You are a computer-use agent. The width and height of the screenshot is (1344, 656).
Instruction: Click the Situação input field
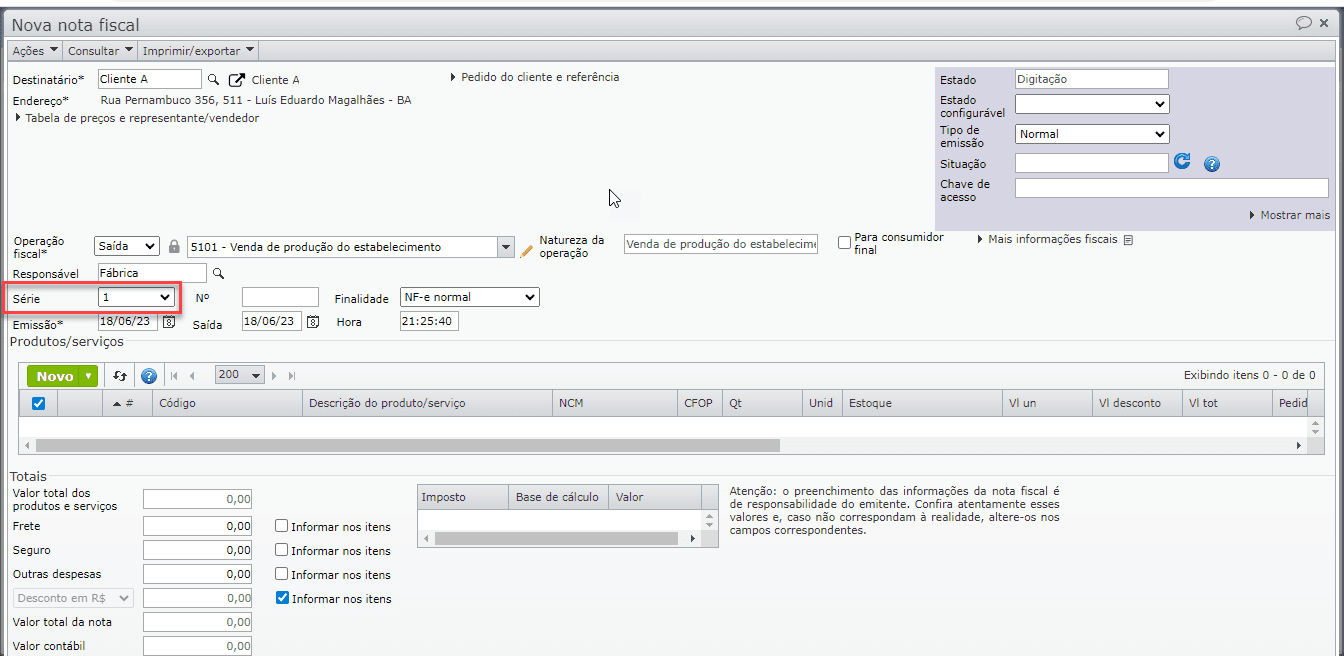[1092, 163]
